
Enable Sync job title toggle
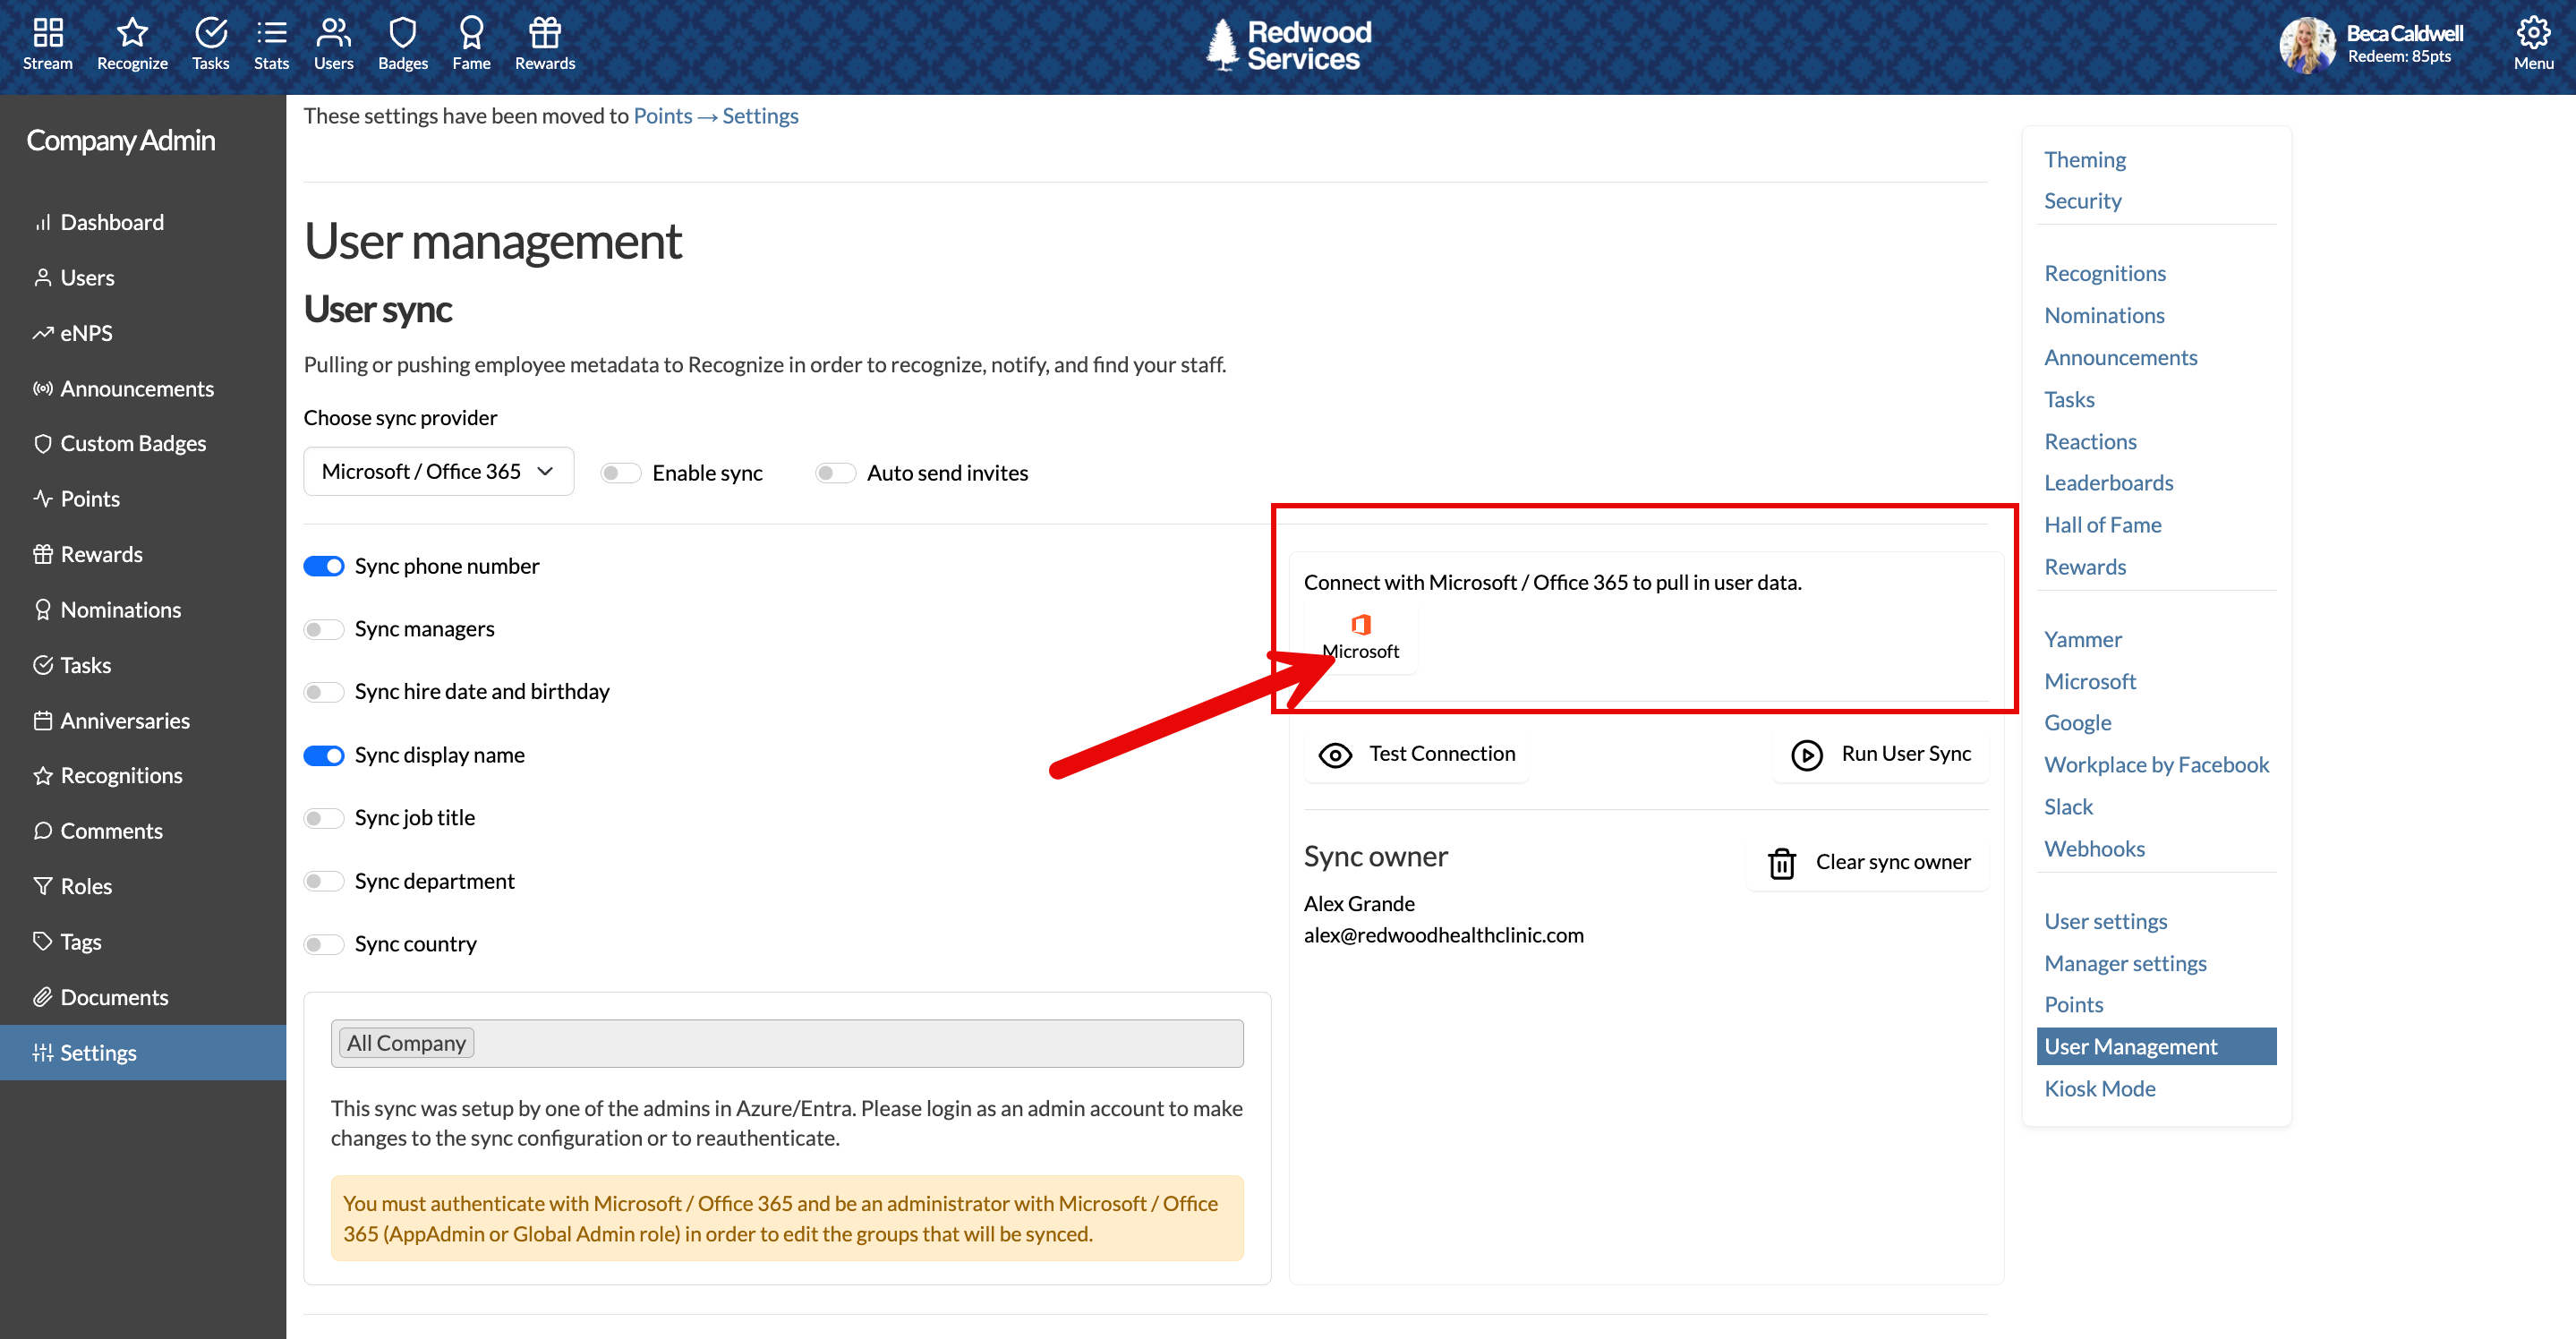tap(324, 819)
